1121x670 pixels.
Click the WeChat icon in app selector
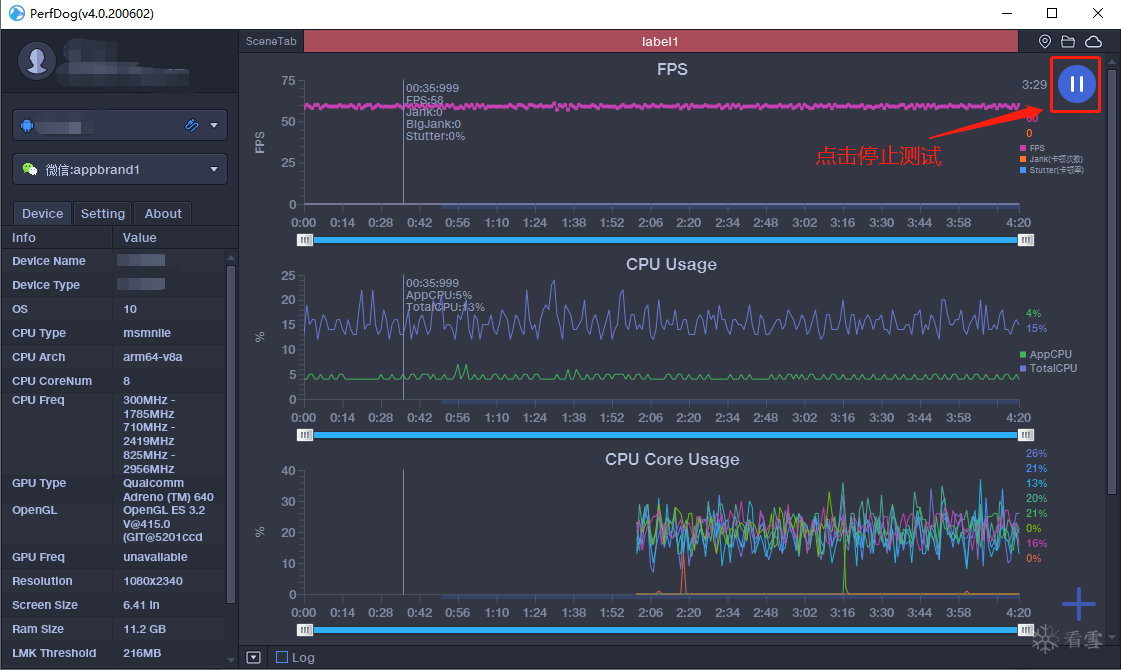29,169
